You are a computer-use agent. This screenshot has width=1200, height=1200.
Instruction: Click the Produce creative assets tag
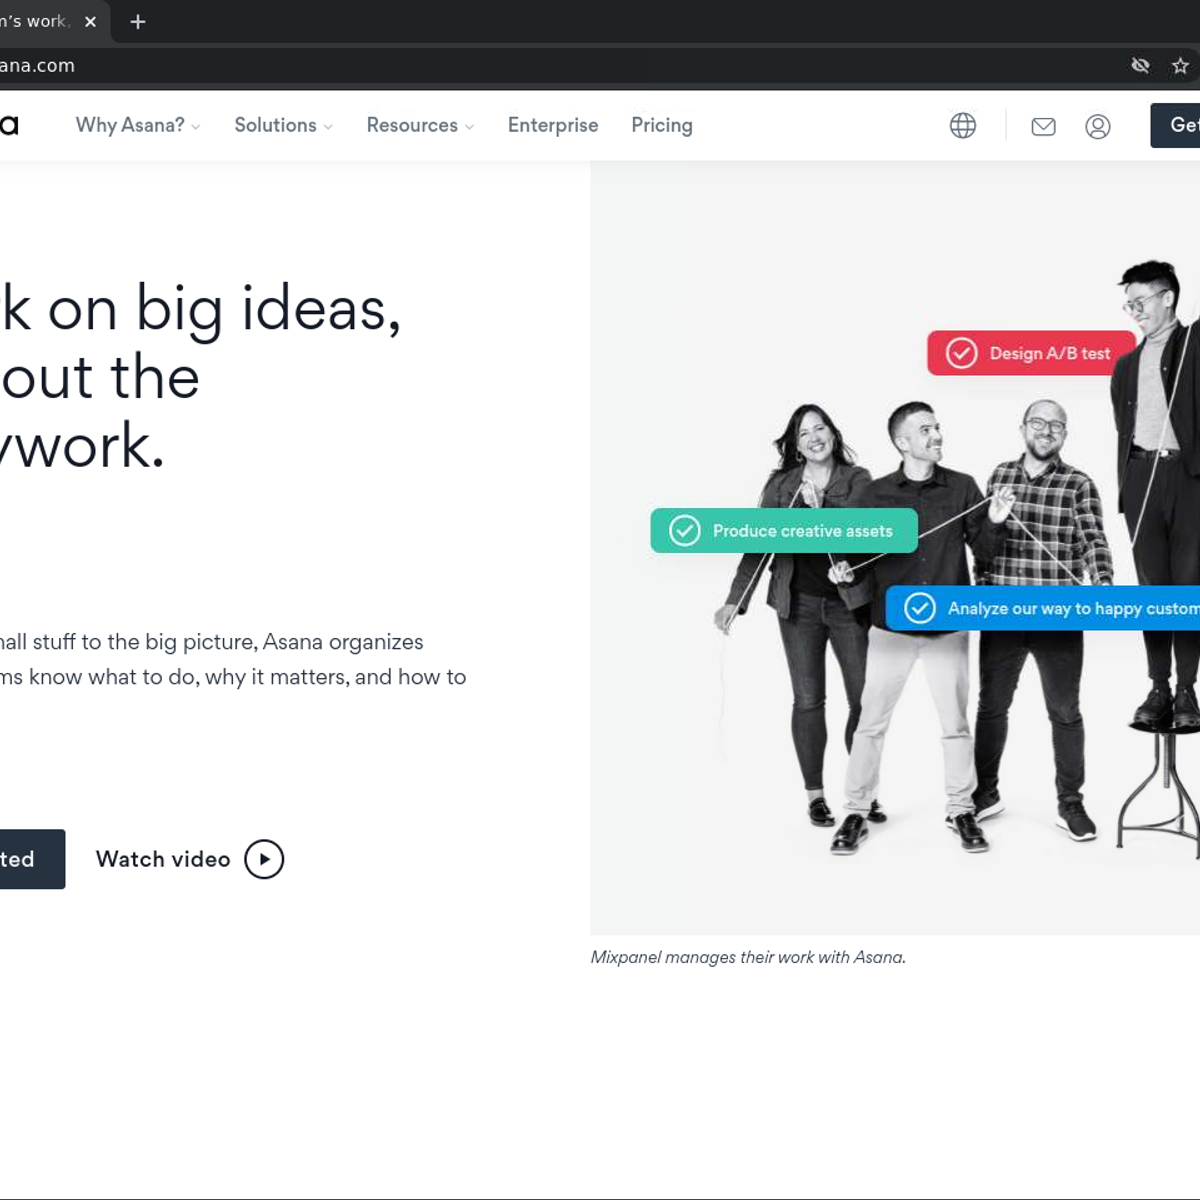[x=784, y=531]
